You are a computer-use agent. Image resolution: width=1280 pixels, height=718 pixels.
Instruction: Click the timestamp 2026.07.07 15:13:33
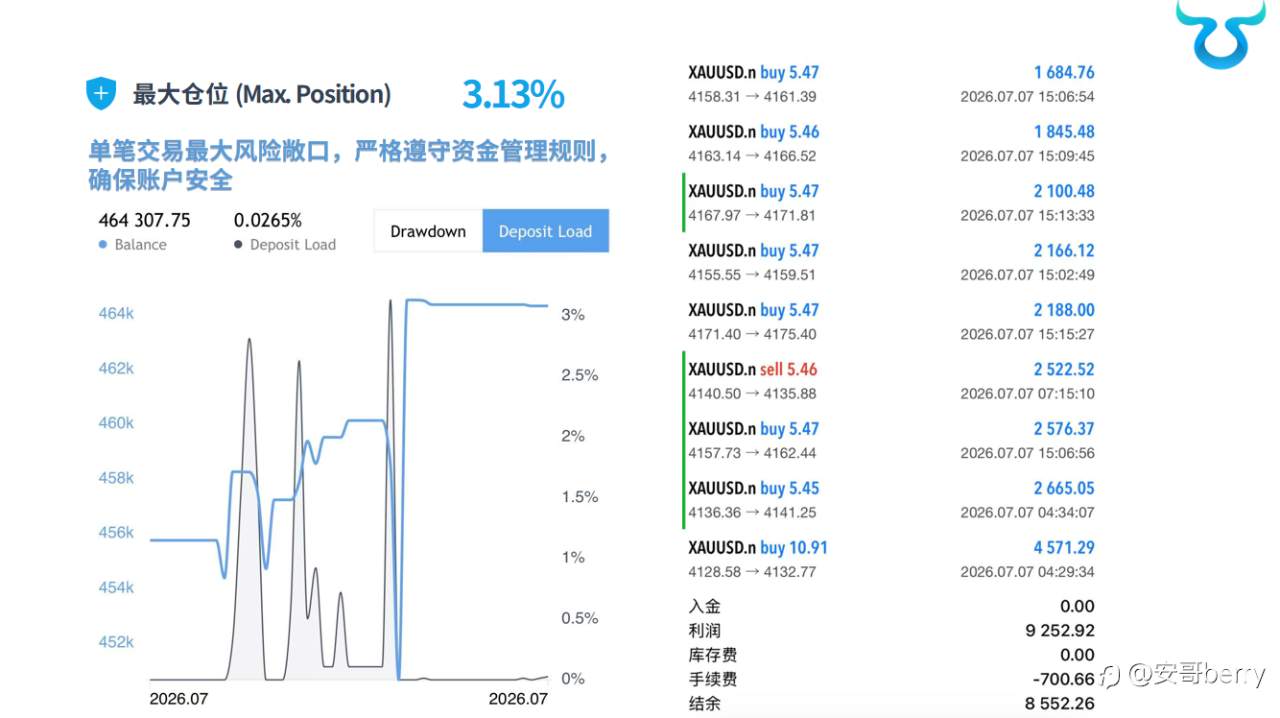pyautogui.click(x=1027, y=215)
